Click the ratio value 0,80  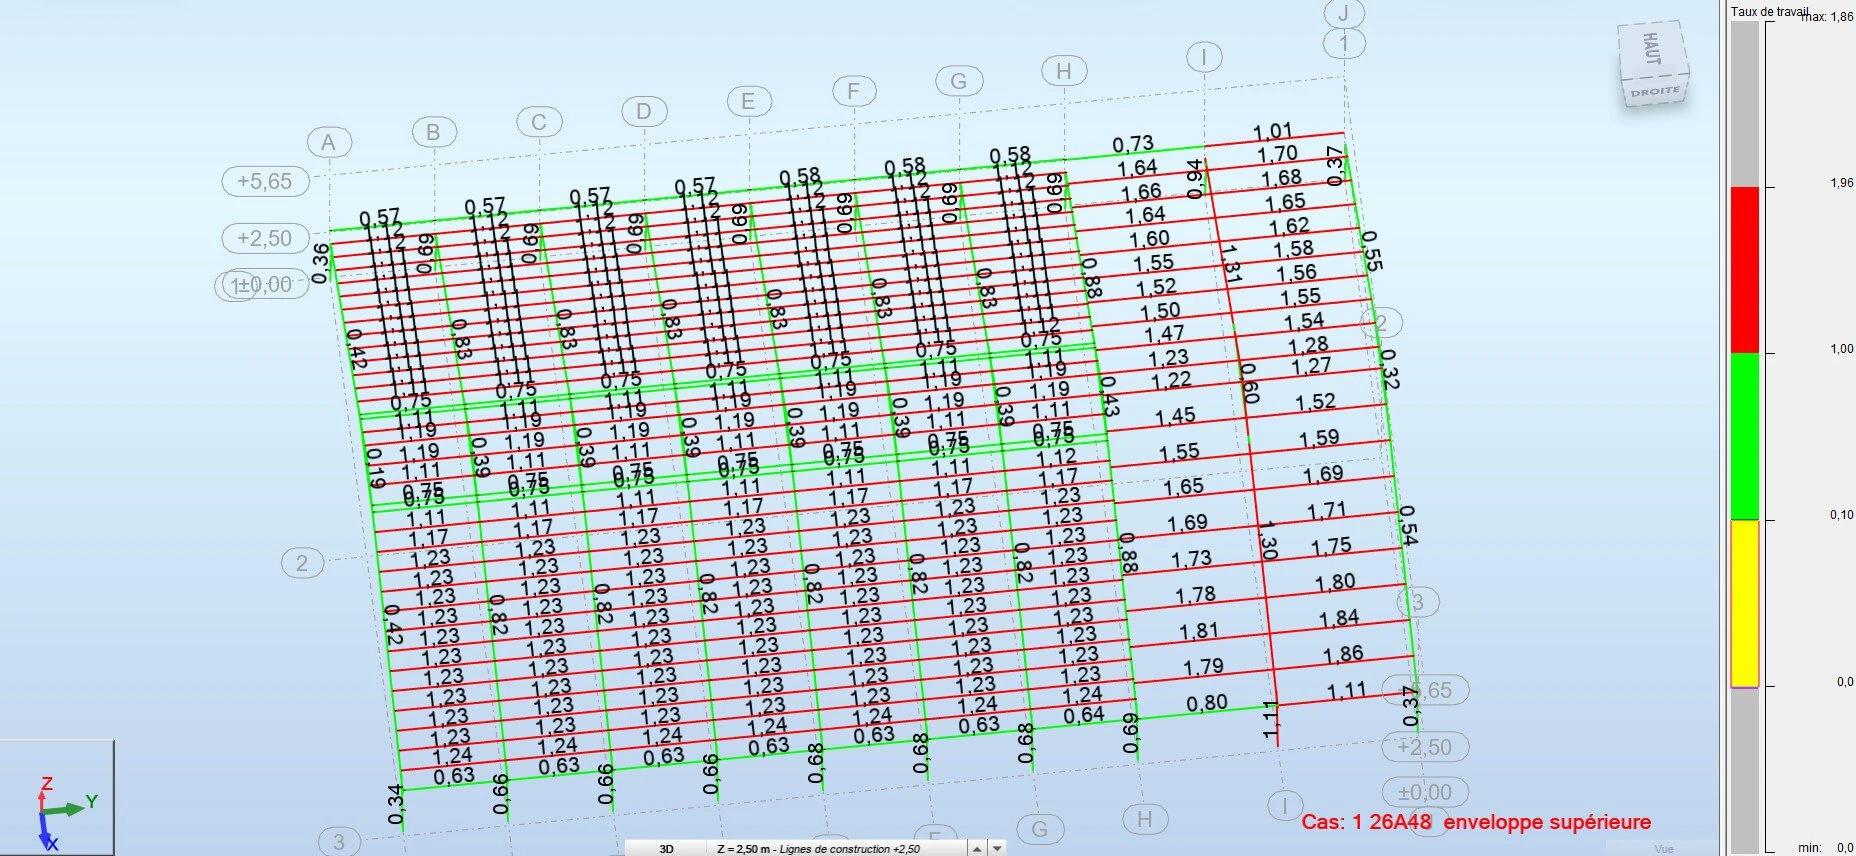1207,703
